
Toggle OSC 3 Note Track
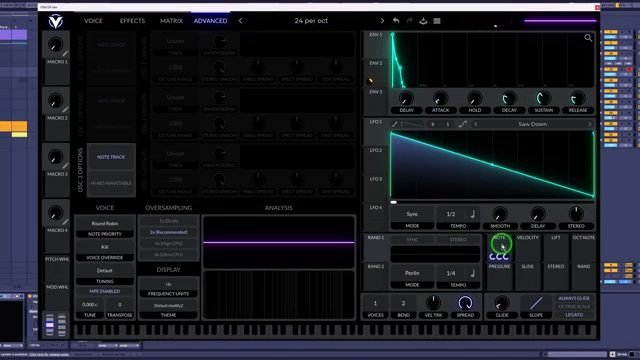coord(111,157)
